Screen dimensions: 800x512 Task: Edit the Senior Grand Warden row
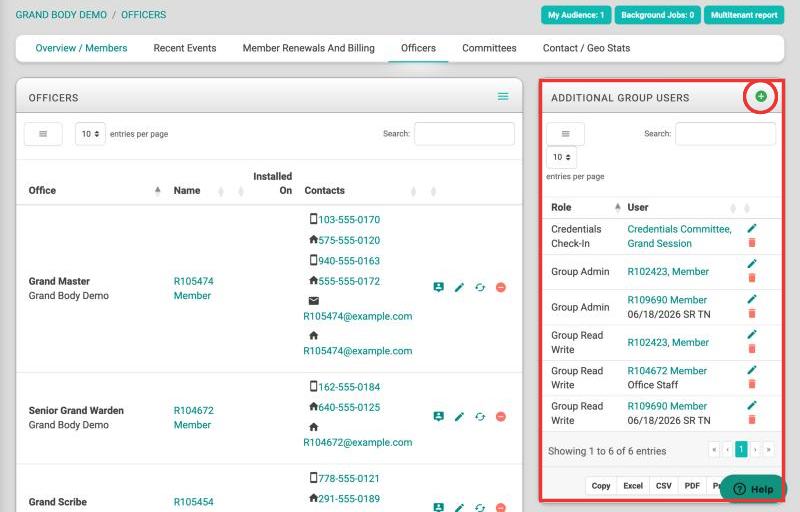coord(459,417)
